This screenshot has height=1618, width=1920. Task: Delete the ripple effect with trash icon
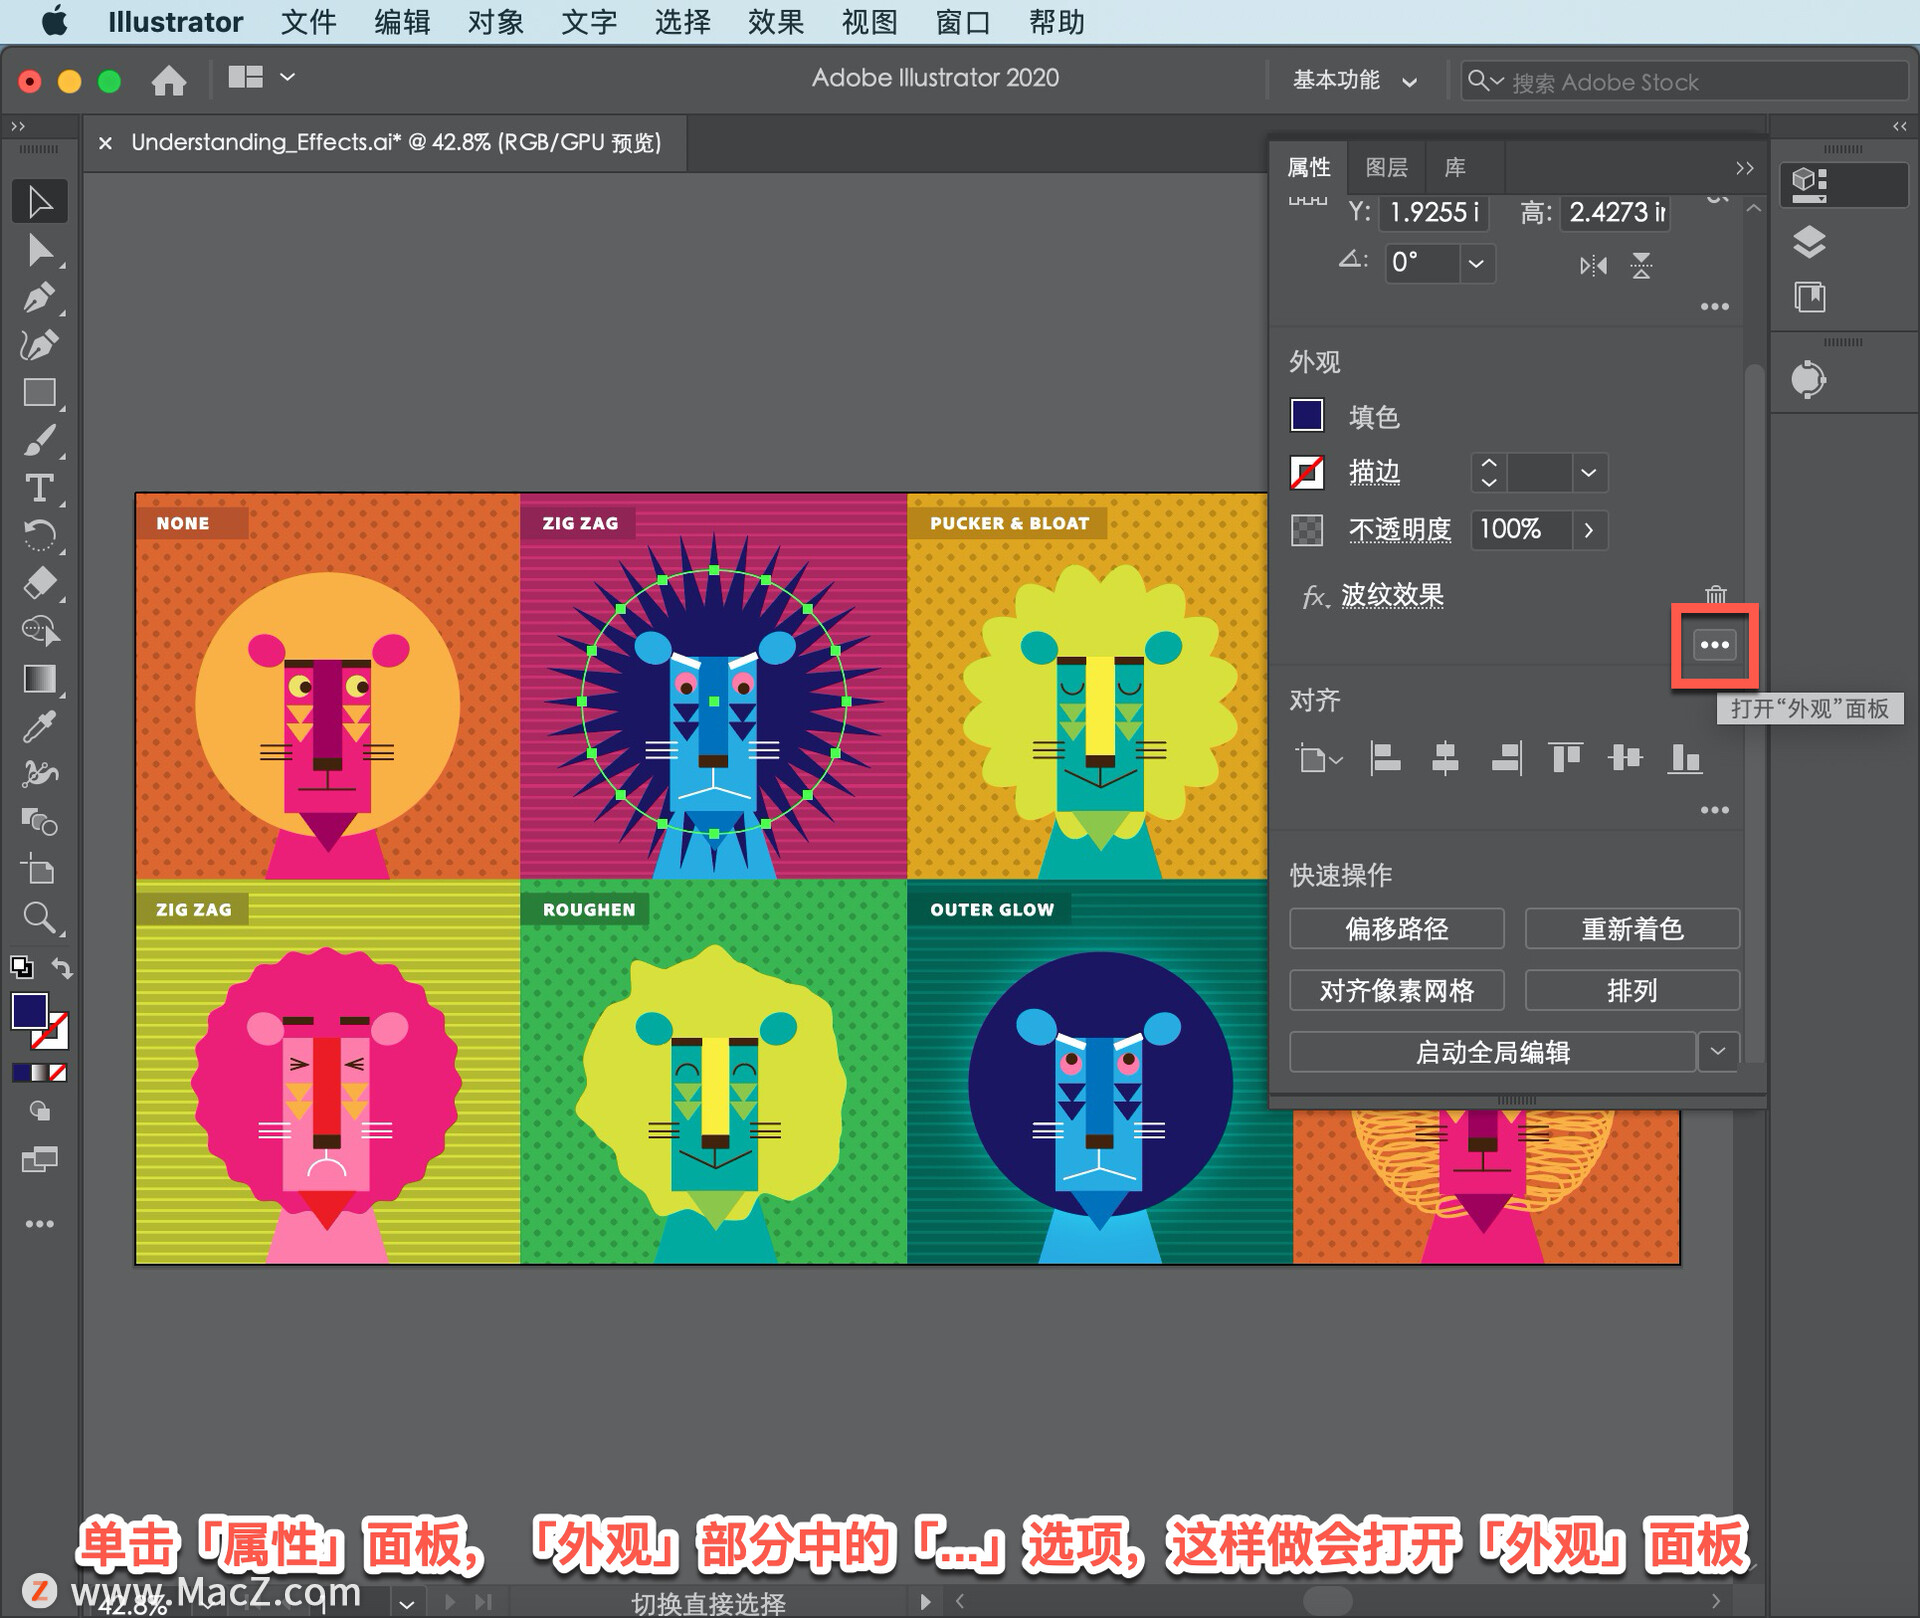point(1716,596)
